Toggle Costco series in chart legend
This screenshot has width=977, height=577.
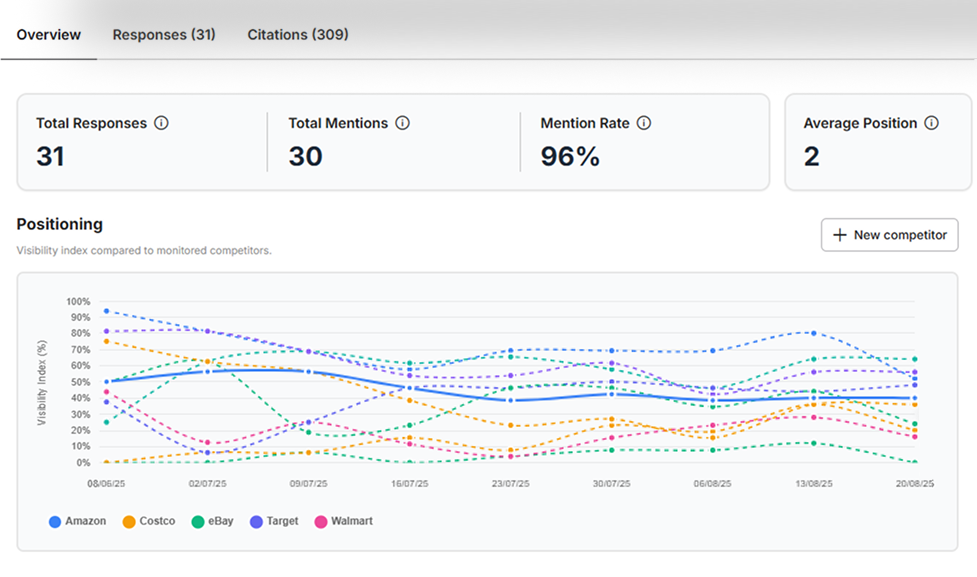(155, 522)
